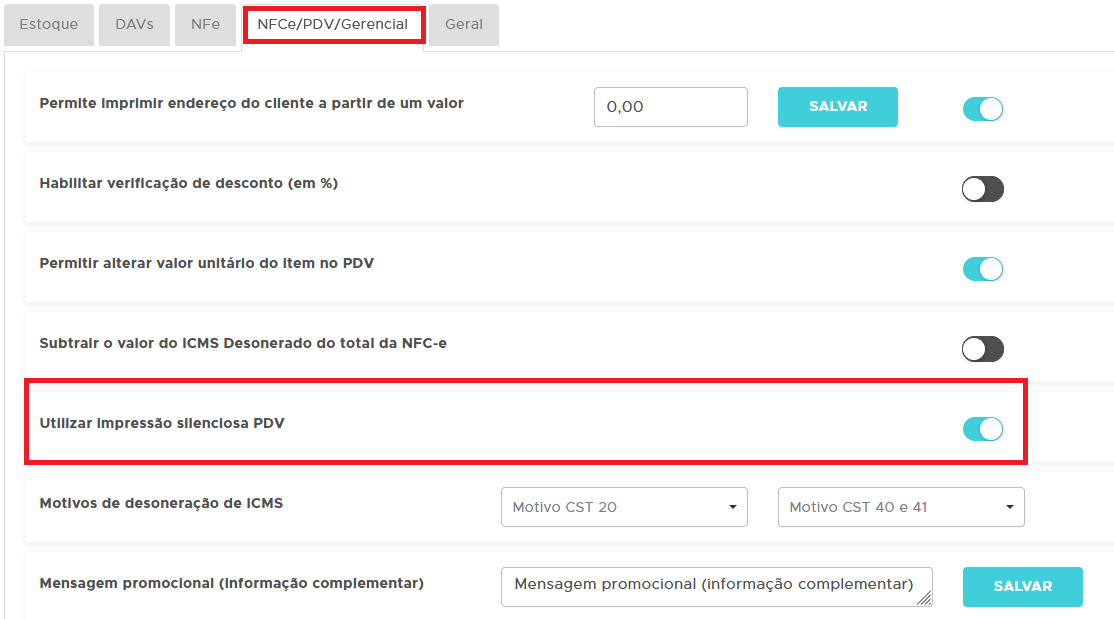Viewport: 1114px width, 619px height.
Task: Click the promotional message textarea resize handle
Action: coord(924,598)
